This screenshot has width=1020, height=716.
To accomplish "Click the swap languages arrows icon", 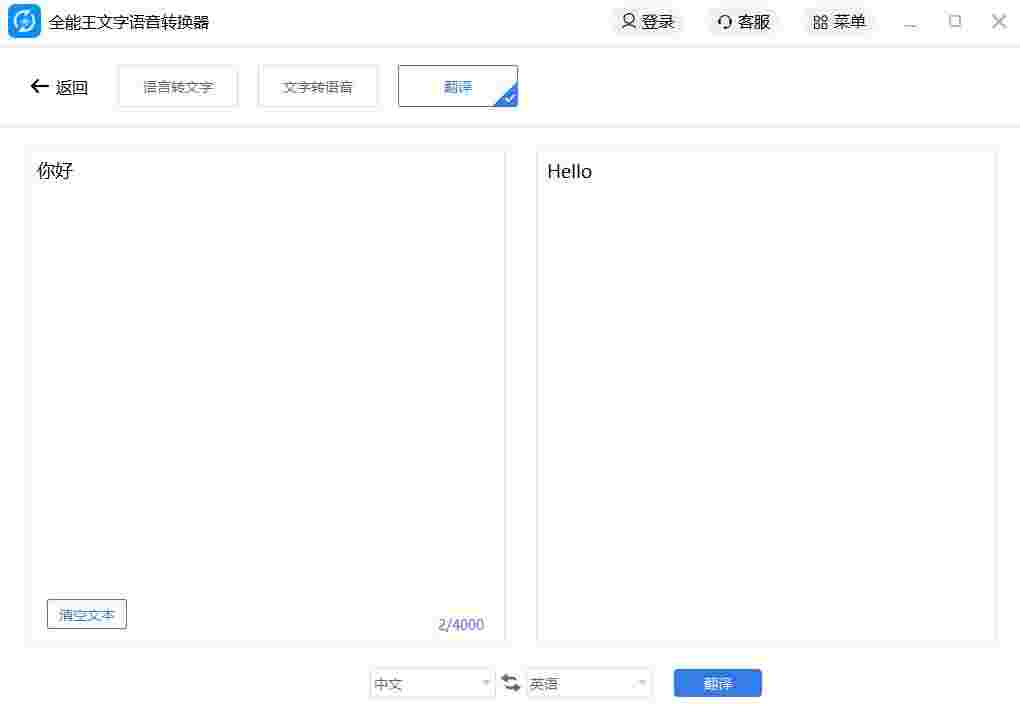I will pos(511,682).
